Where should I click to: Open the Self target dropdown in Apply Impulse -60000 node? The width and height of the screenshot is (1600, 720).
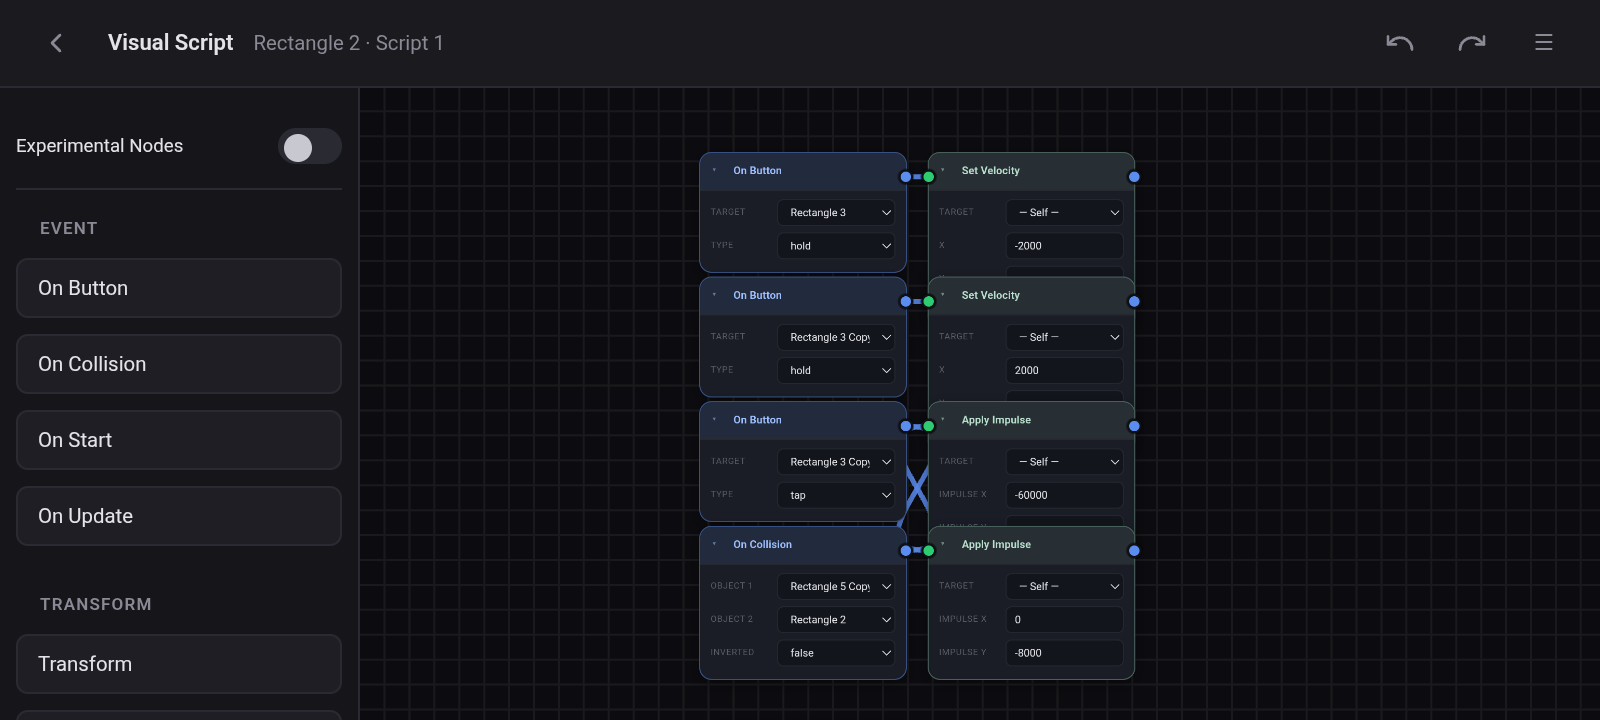tap(1064, 462)
